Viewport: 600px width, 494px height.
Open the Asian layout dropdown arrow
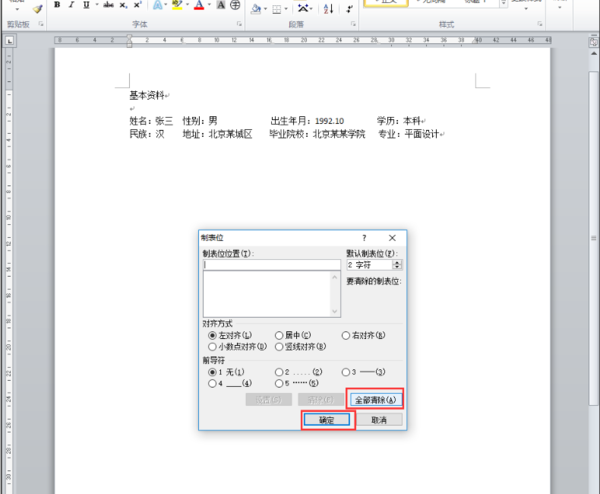pyautogui.click(x=311, y=8)
